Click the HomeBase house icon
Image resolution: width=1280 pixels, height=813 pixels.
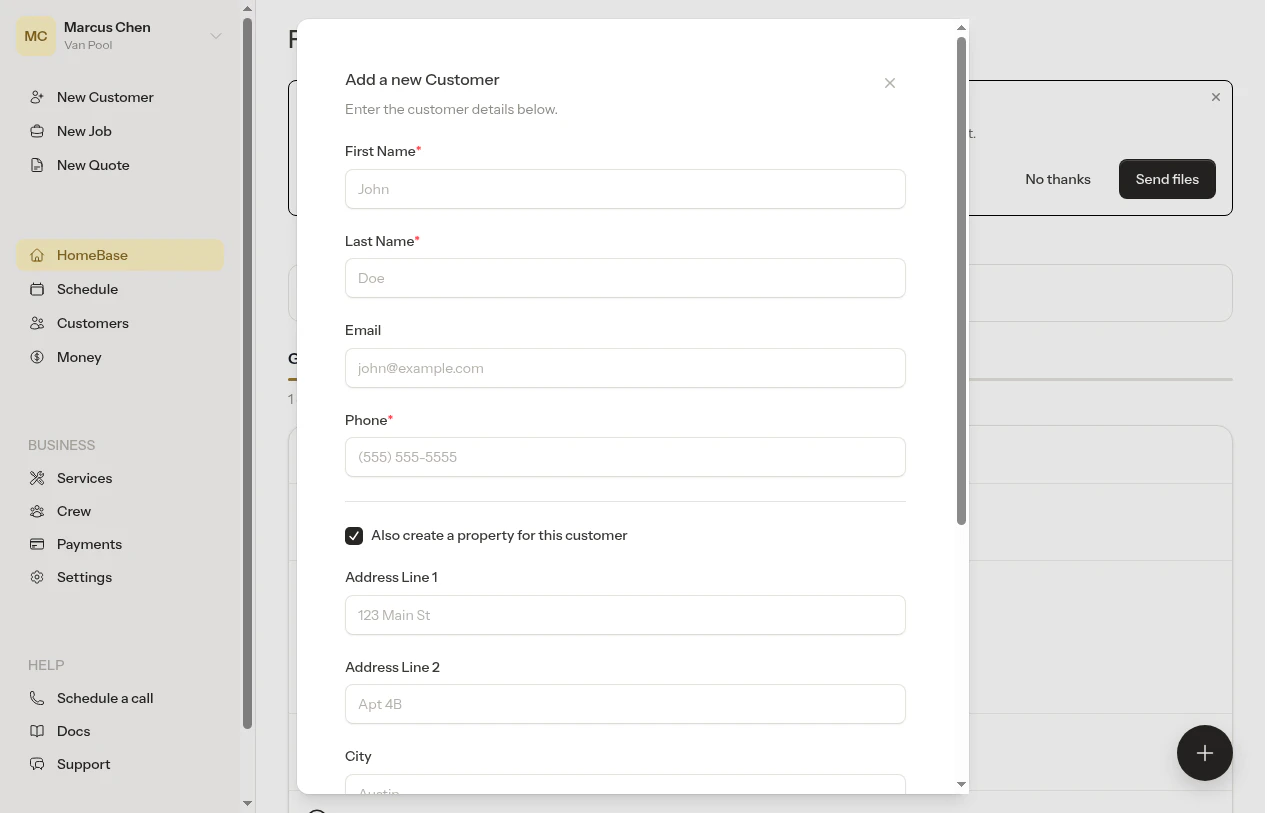point(37,255)
